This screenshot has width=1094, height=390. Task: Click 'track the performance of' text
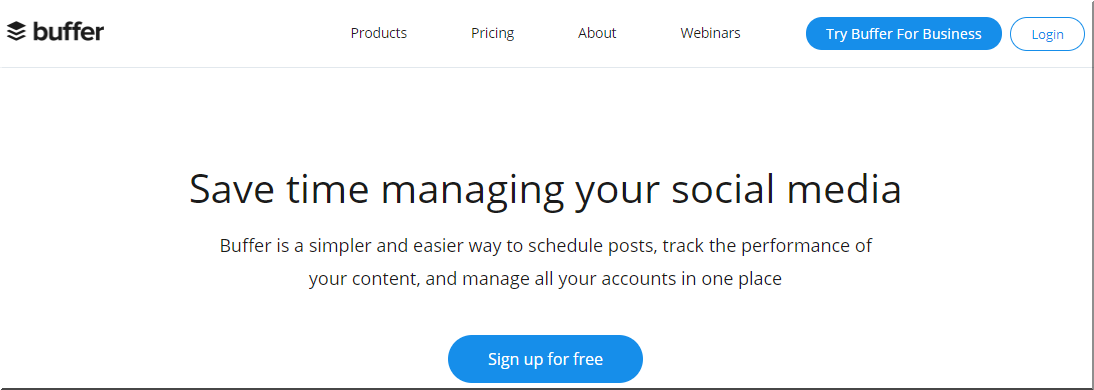point(768,246)
